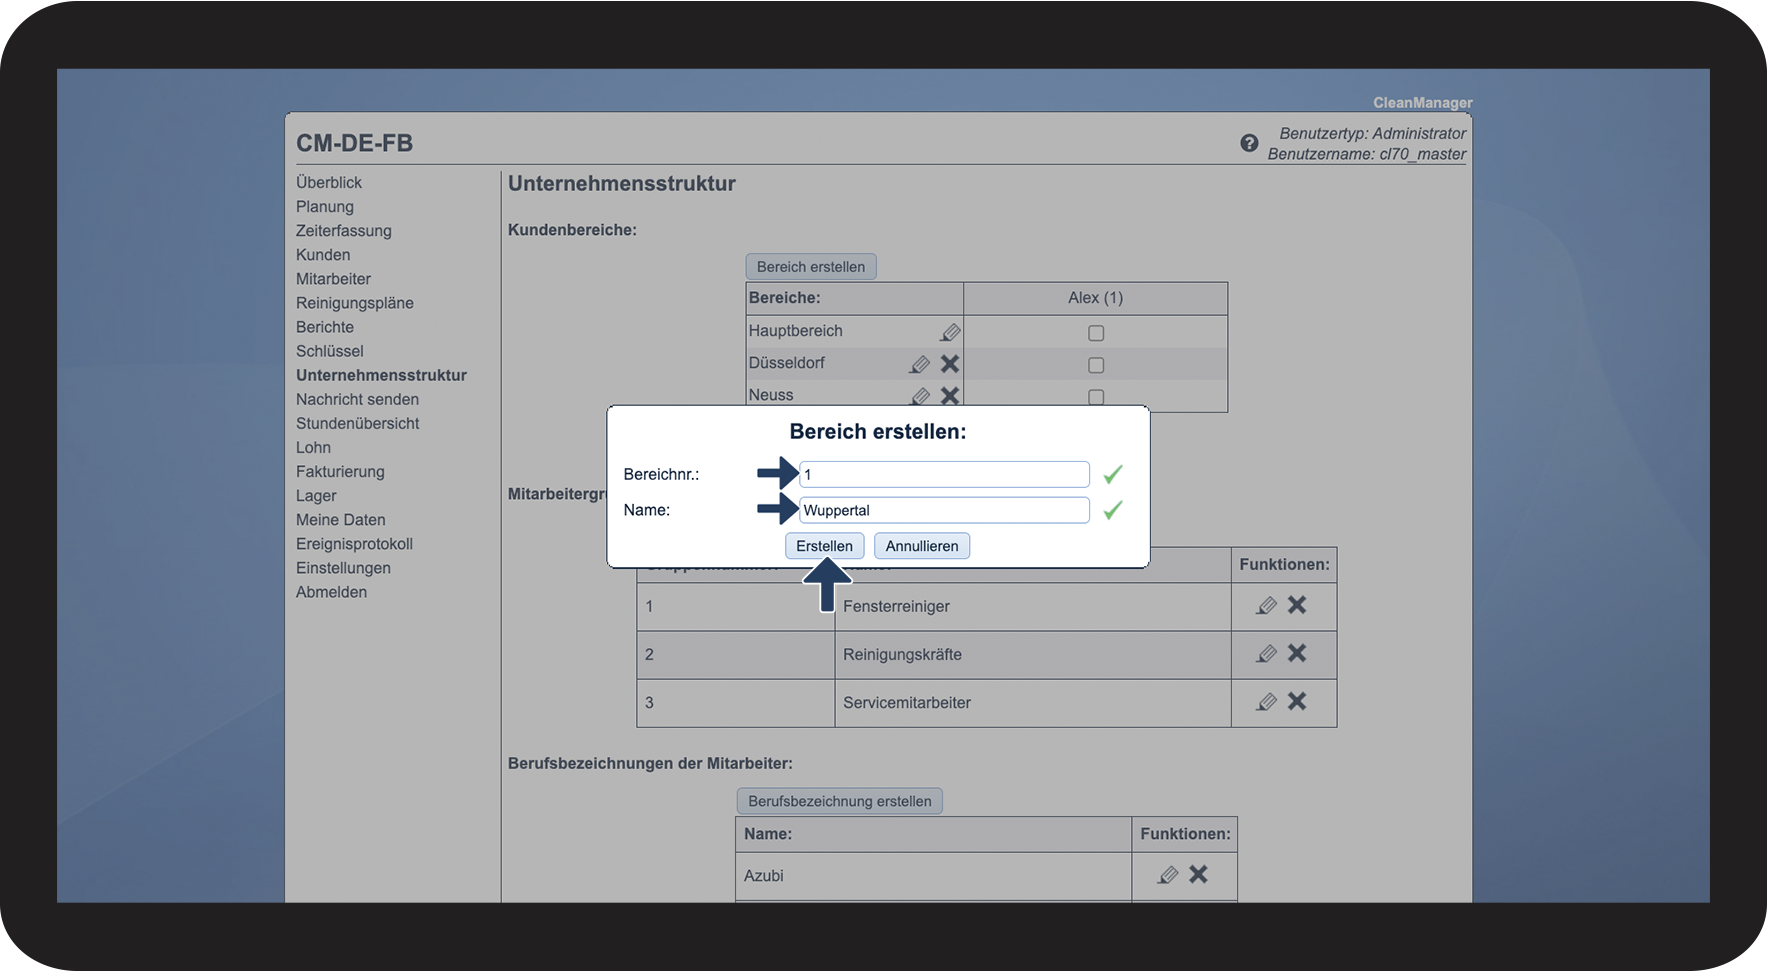Edit the Hauptbereich area with pencil icon
This screenshot has width=1767, height=971.
click(950, 332)
